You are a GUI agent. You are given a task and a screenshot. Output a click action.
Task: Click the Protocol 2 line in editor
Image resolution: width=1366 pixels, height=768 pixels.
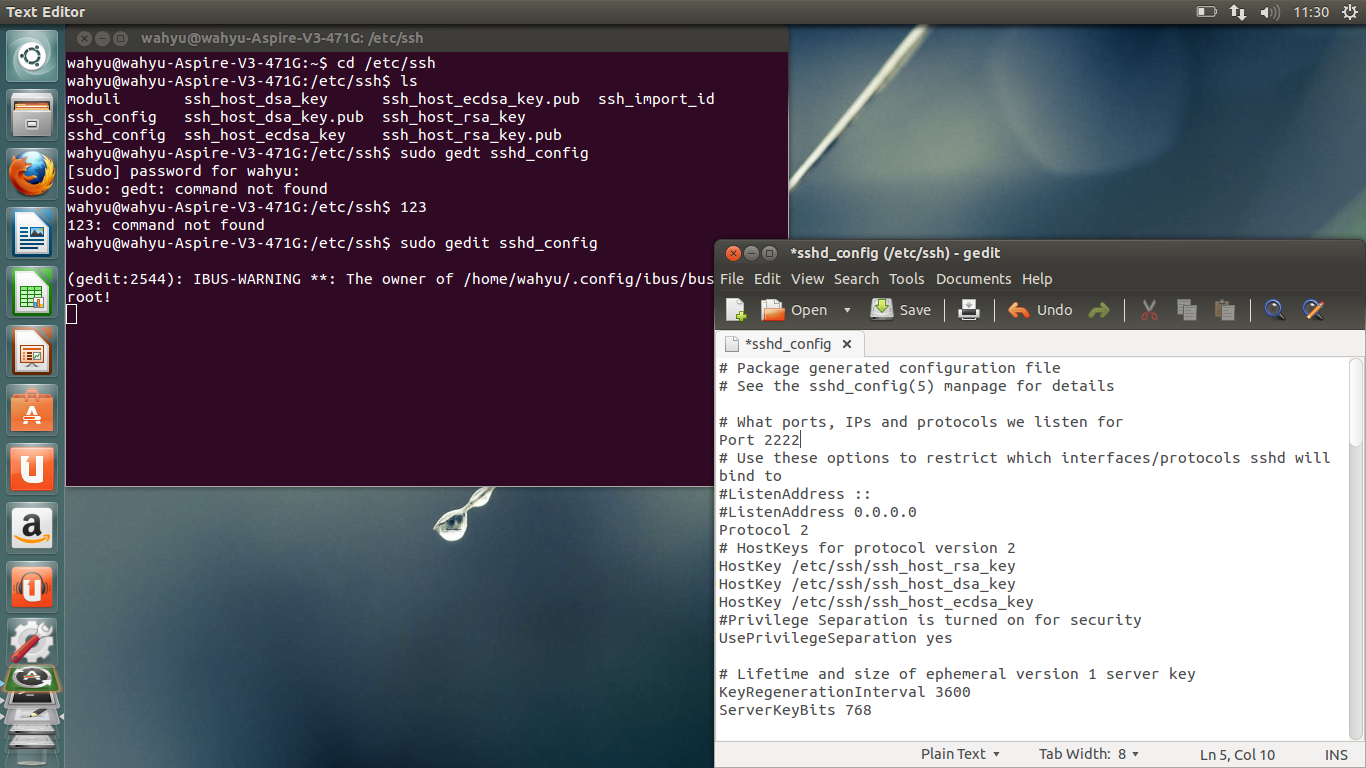point(764,530)
